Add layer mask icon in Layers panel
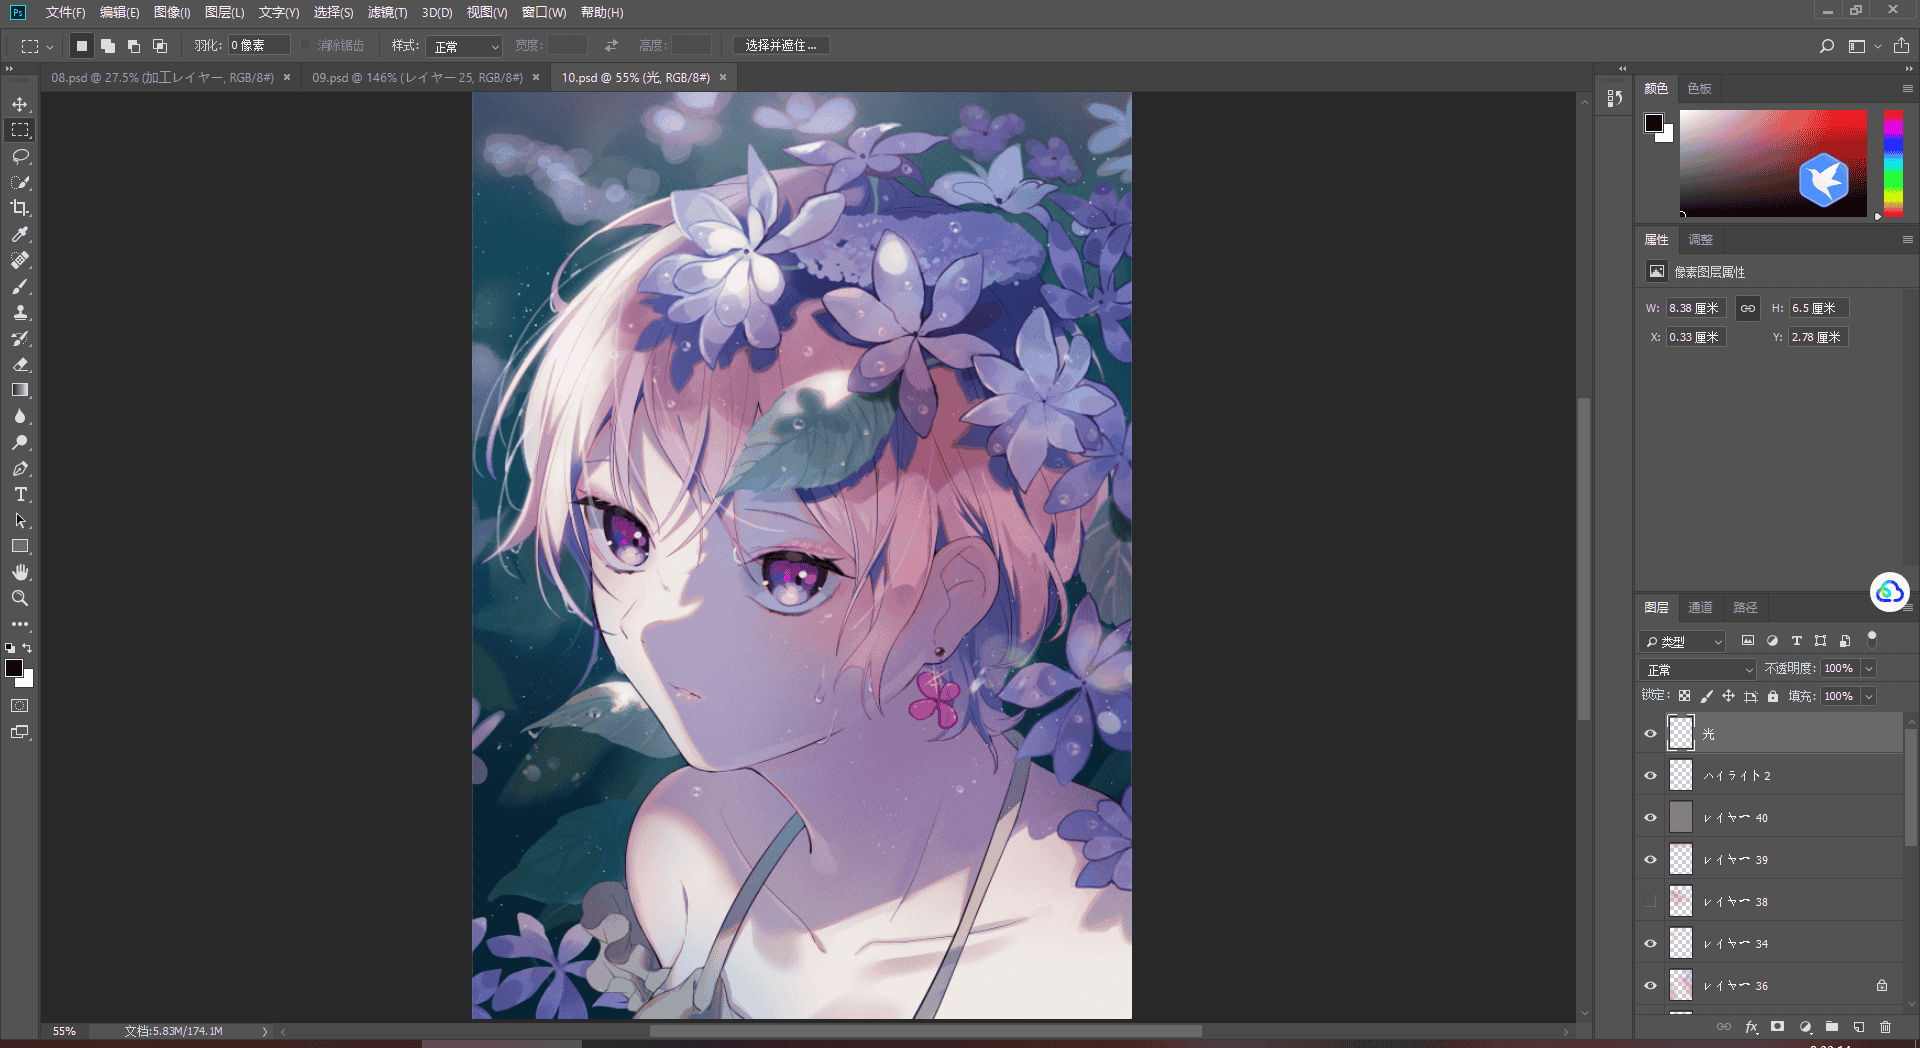Screen dimensions: 1920x1048 pyautogui.click(x=1777, y=1027)
